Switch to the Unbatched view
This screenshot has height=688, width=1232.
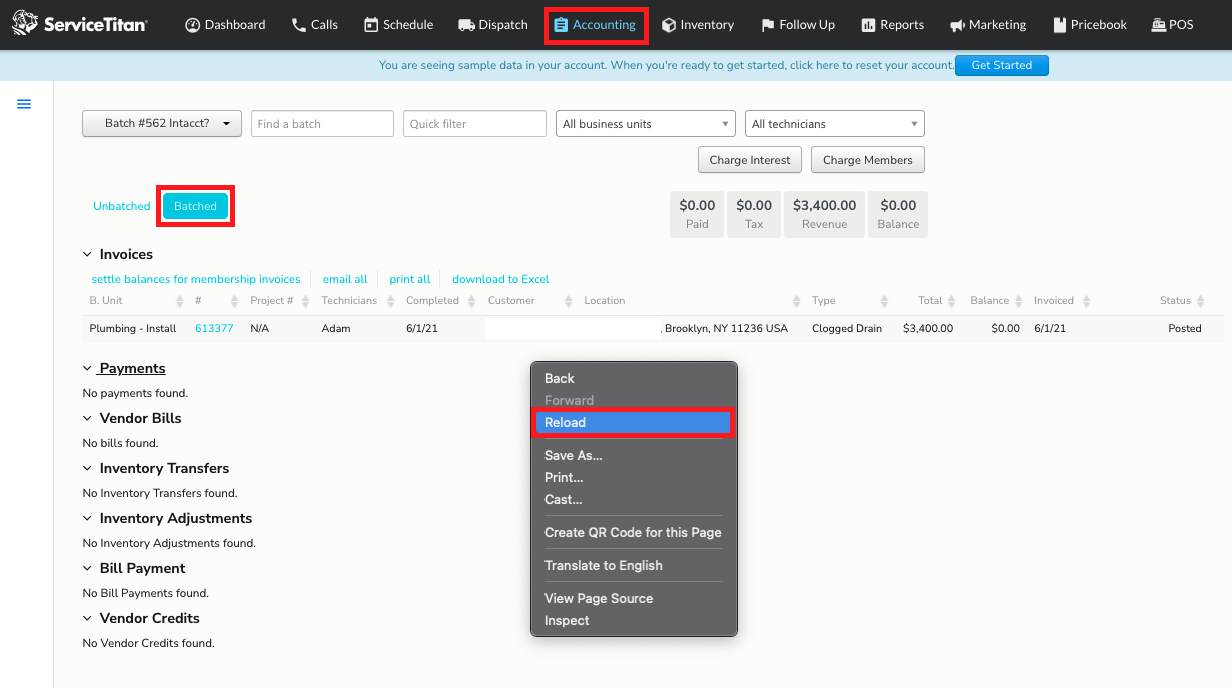tap(122, 206)
